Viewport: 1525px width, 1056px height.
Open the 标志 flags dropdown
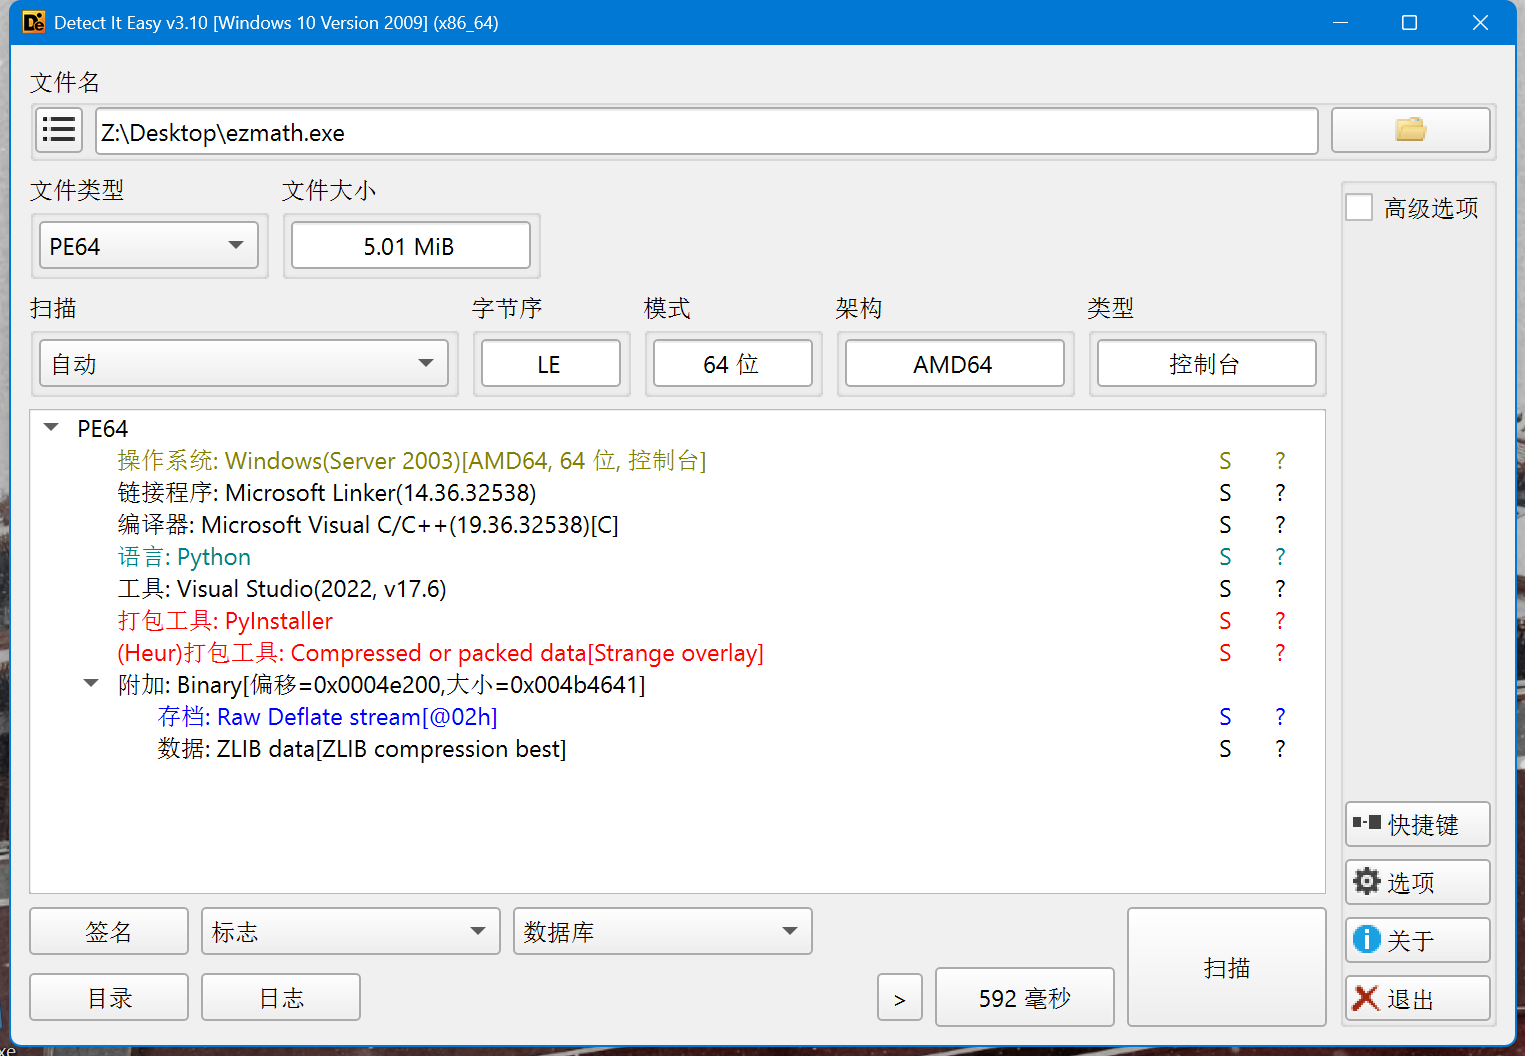point(350,931)
